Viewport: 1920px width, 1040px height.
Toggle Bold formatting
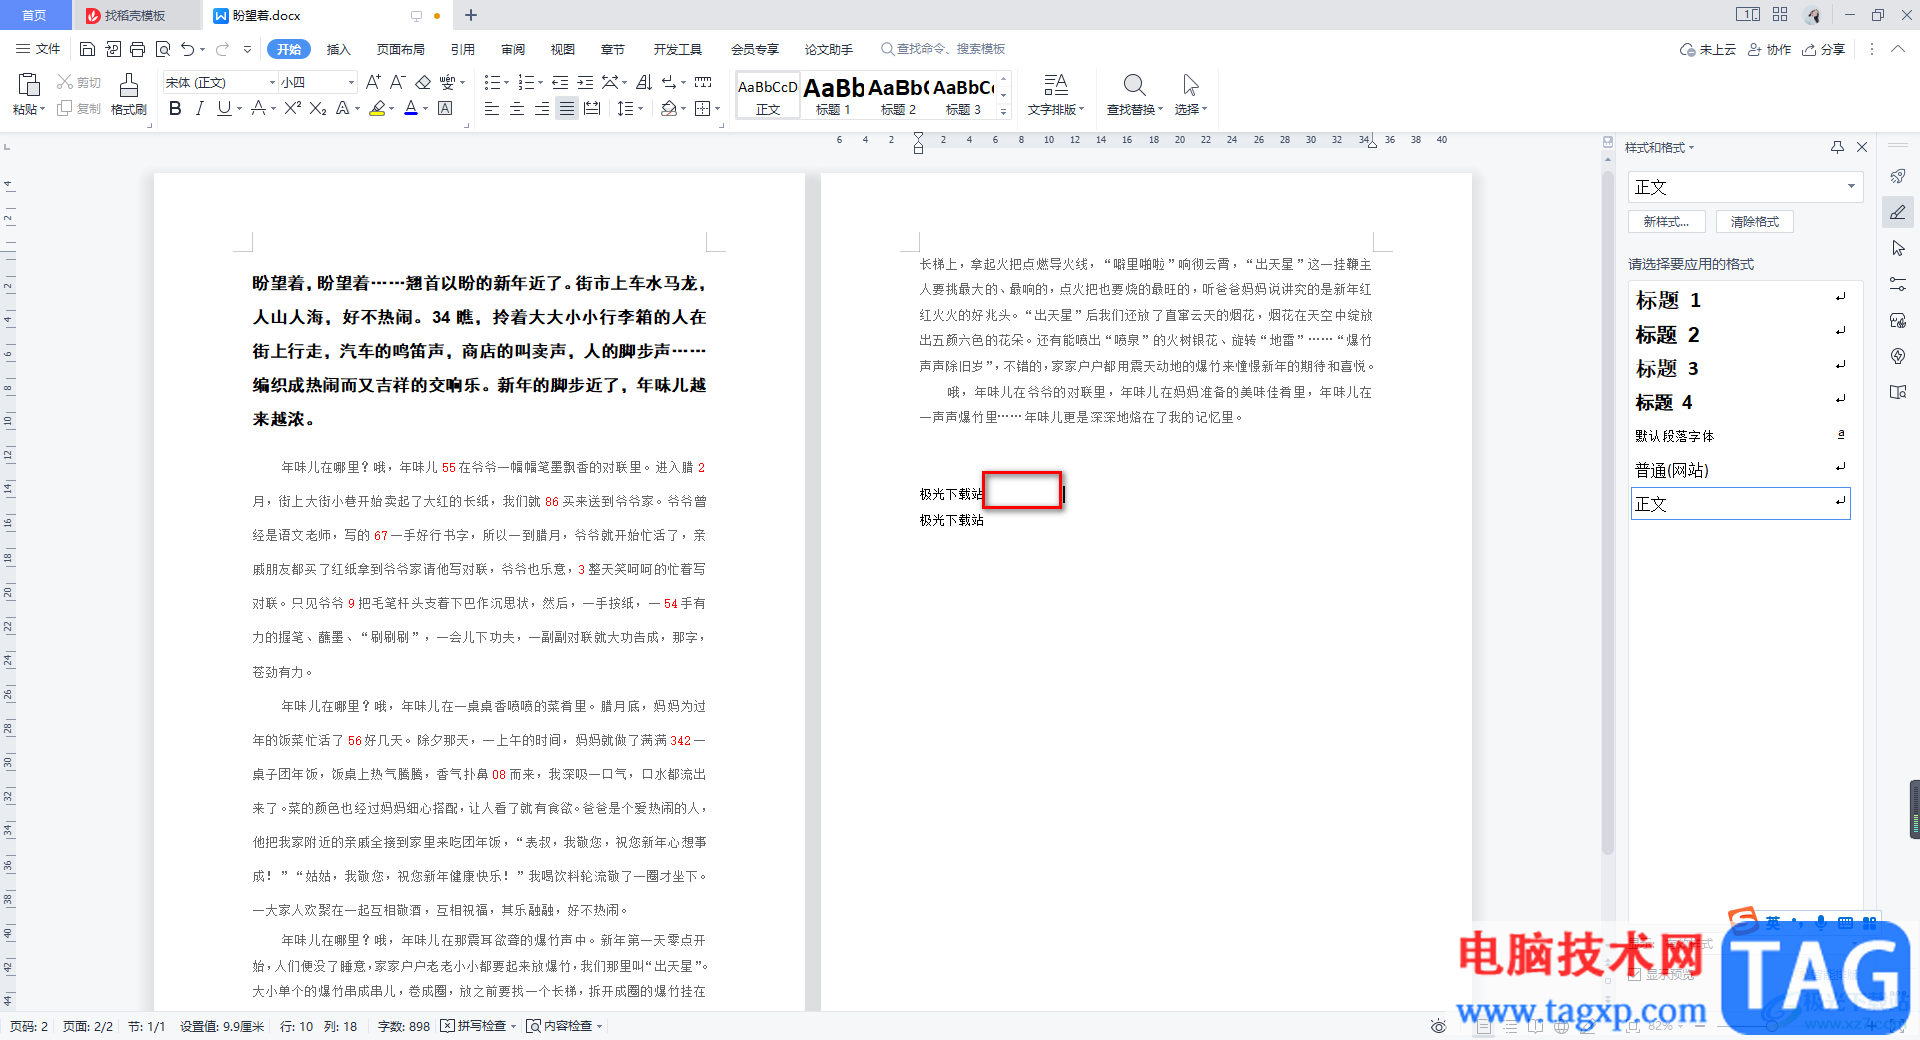pyautogui.click(x=175, y=108)
